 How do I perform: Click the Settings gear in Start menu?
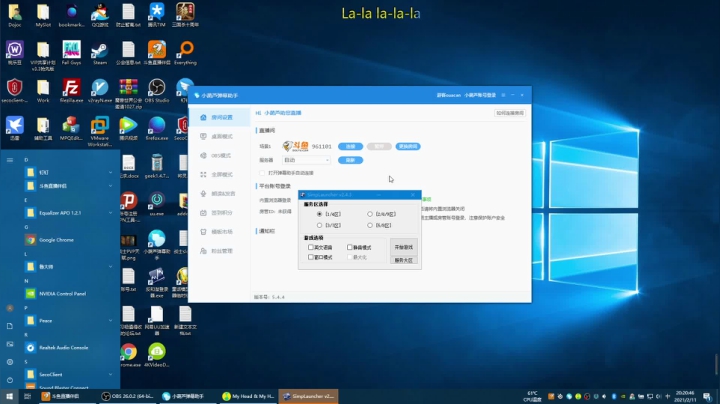10,362
